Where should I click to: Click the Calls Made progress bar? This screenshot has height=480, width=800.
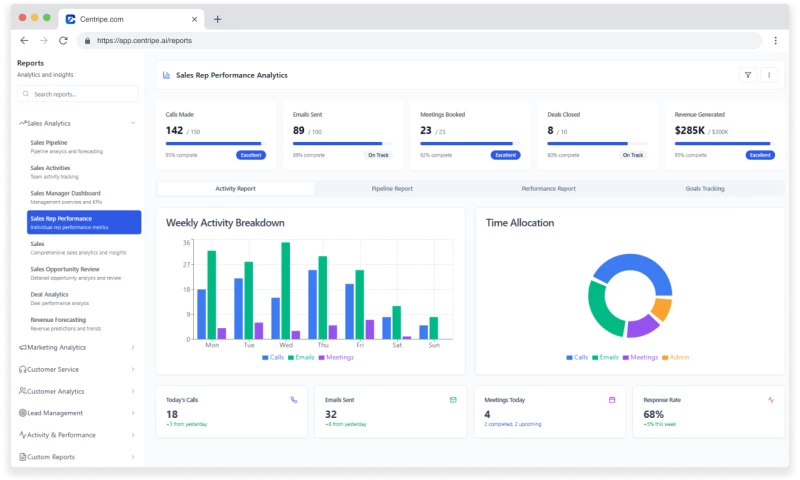(x=215, y=144)
